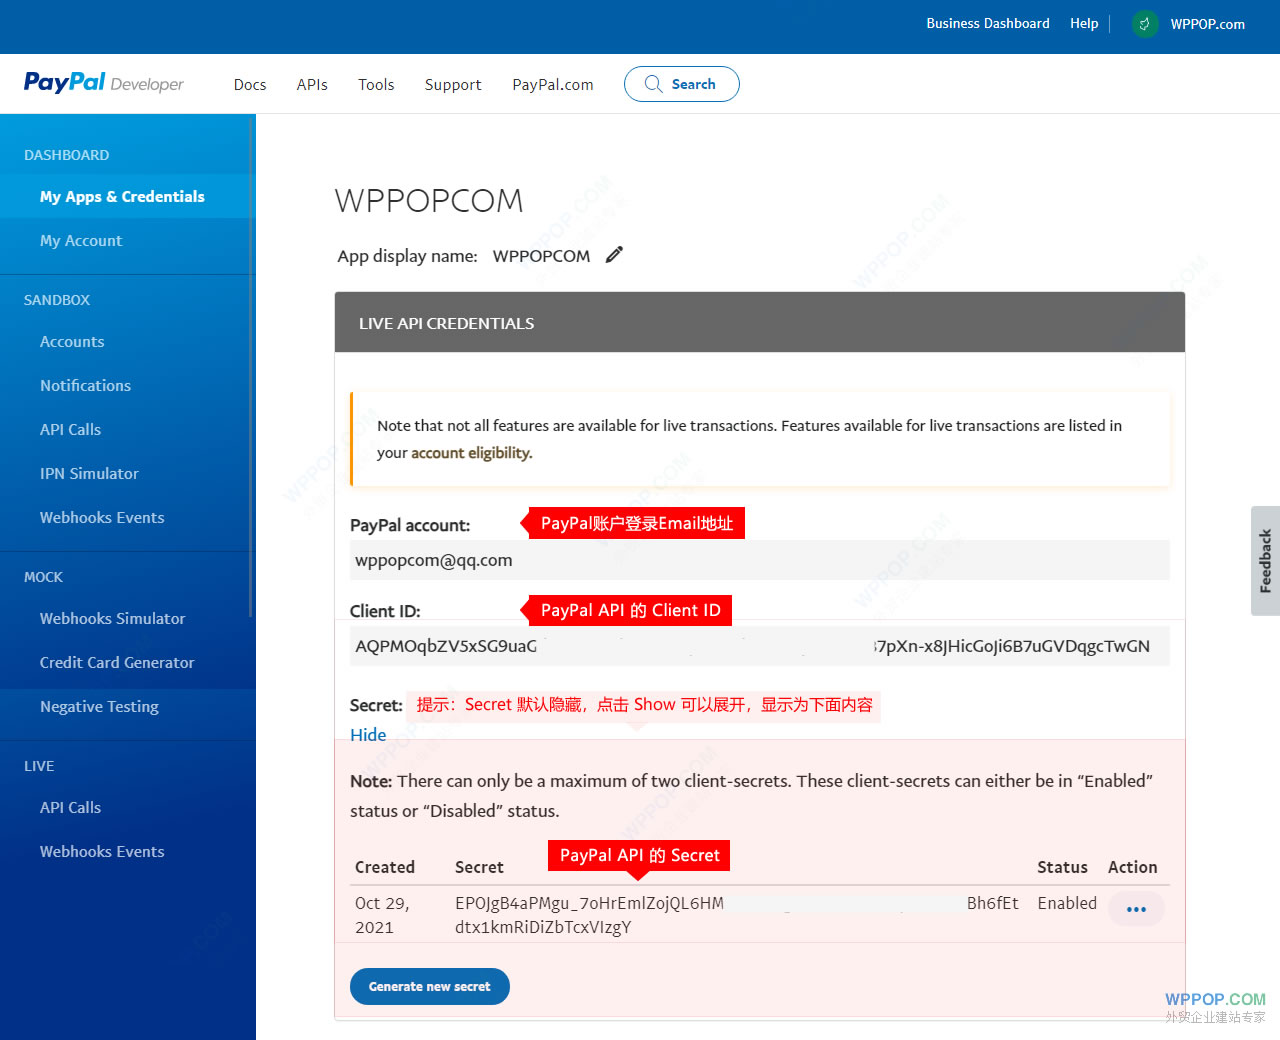
Task: Click the MOCK section label
Action: pyautogui.click(x=43, y=577)
